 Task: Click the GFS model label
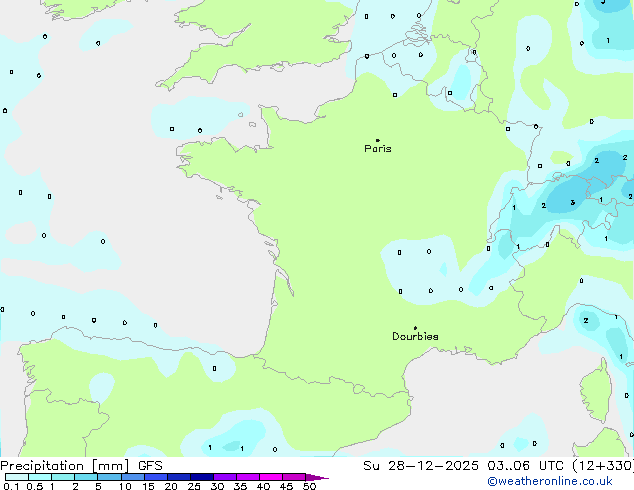tap(150, 466)
